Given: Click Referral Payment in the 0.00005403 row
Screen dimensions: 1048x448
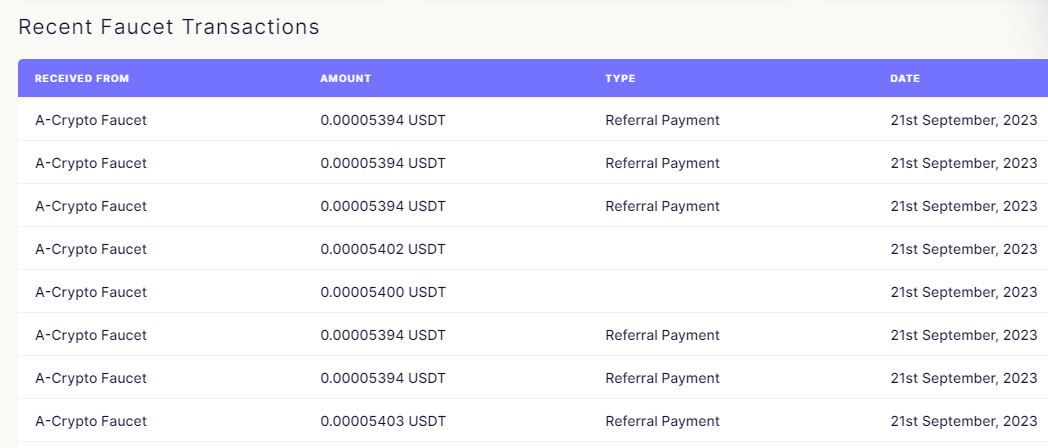Looking at the screenshot, I should (662, 421).
